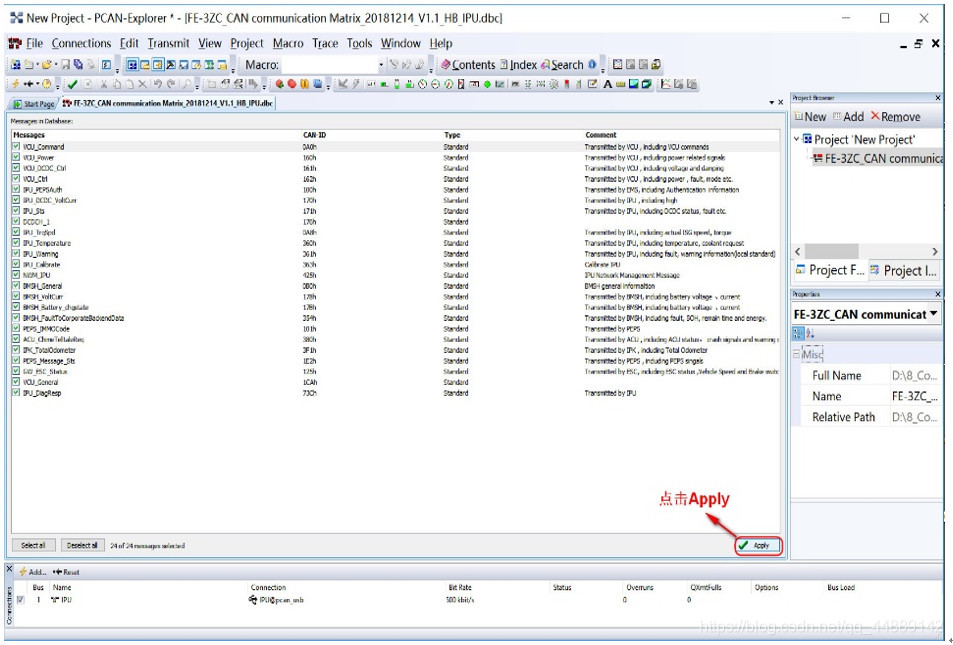Click New in Project Browser
The image size is (953, 645).
pos(810,117)
